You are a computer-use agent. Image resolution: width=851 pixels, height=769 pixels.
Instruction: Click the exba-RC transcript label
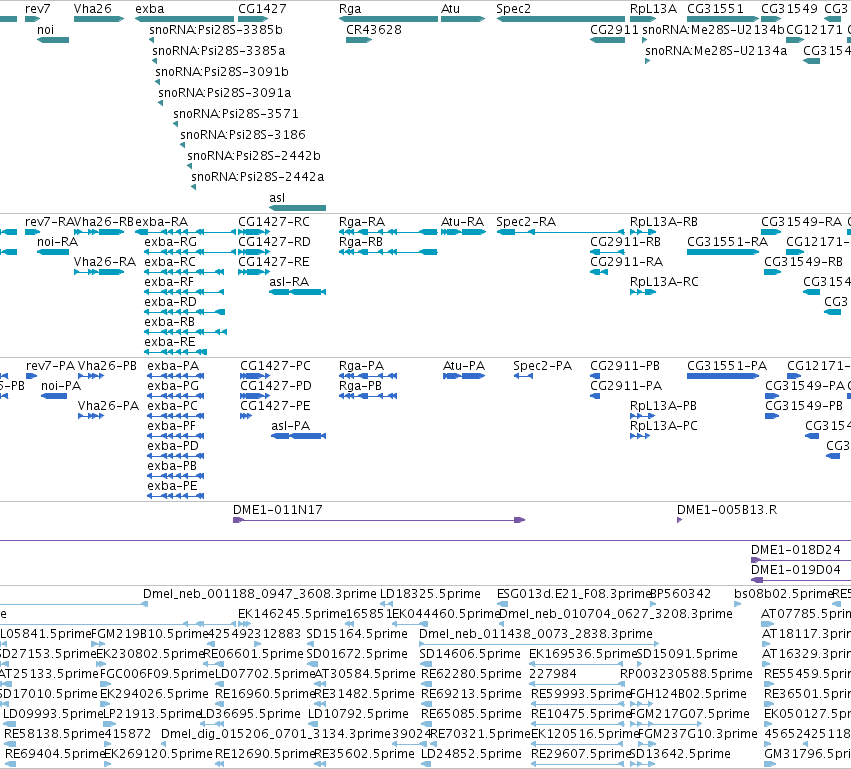(170, 262)
